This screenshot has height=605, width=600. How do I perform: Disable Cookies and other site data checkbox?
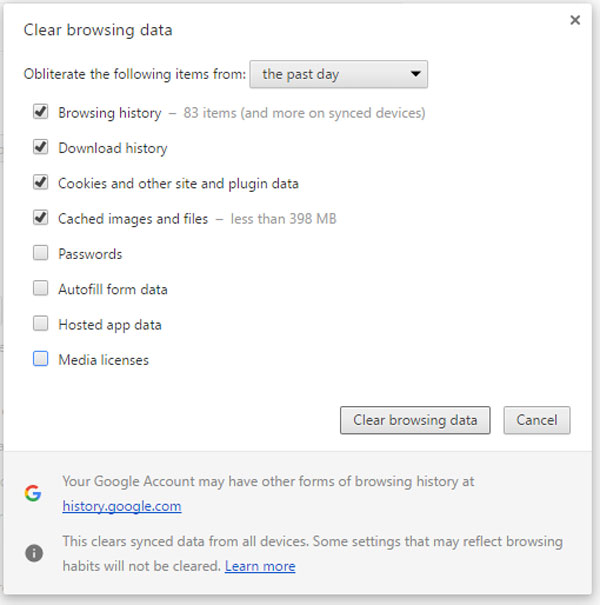click(41, 183)
